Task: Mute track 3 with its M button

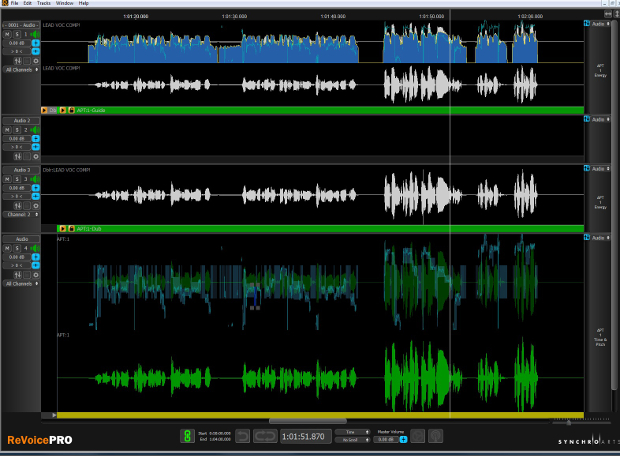Action: (7, 179)
